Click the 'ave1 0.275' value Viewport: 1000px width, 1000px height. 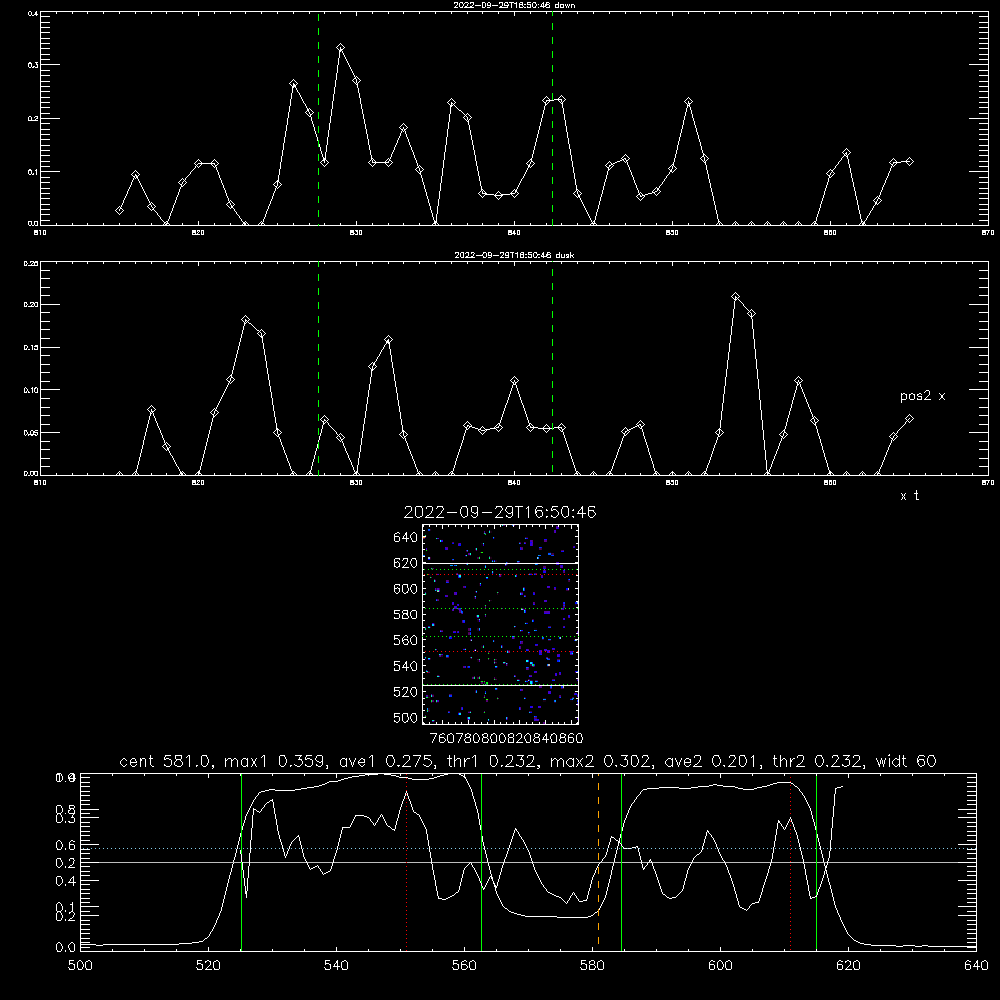coord(385,761)
